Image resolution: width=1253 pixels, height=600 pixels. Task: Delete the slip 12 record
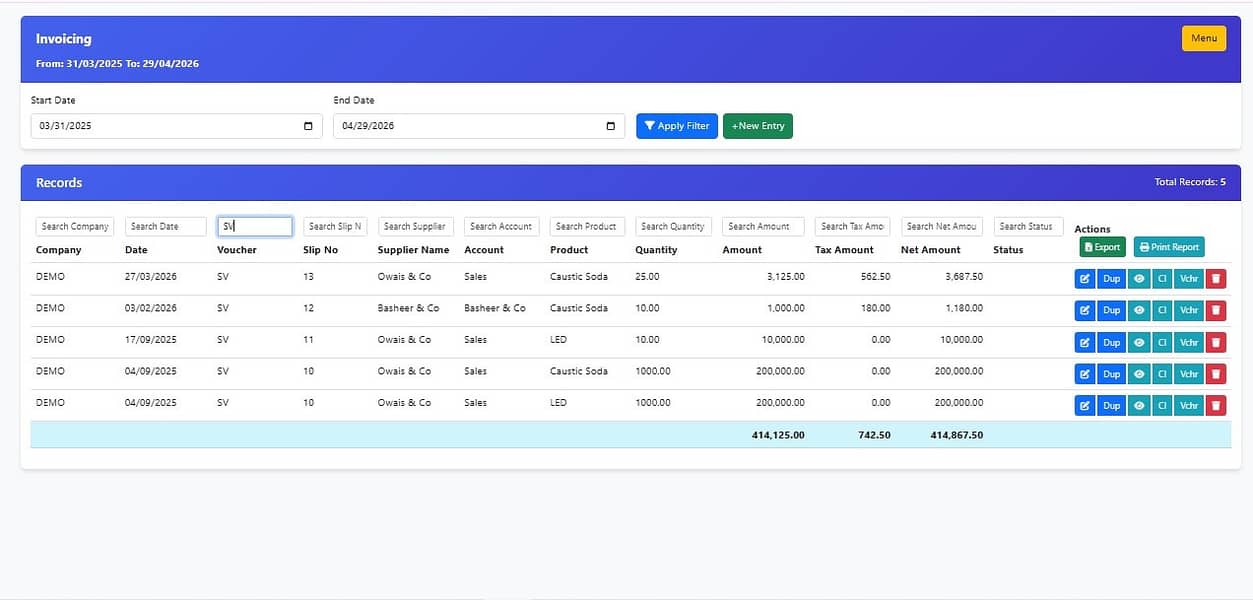1215,311
